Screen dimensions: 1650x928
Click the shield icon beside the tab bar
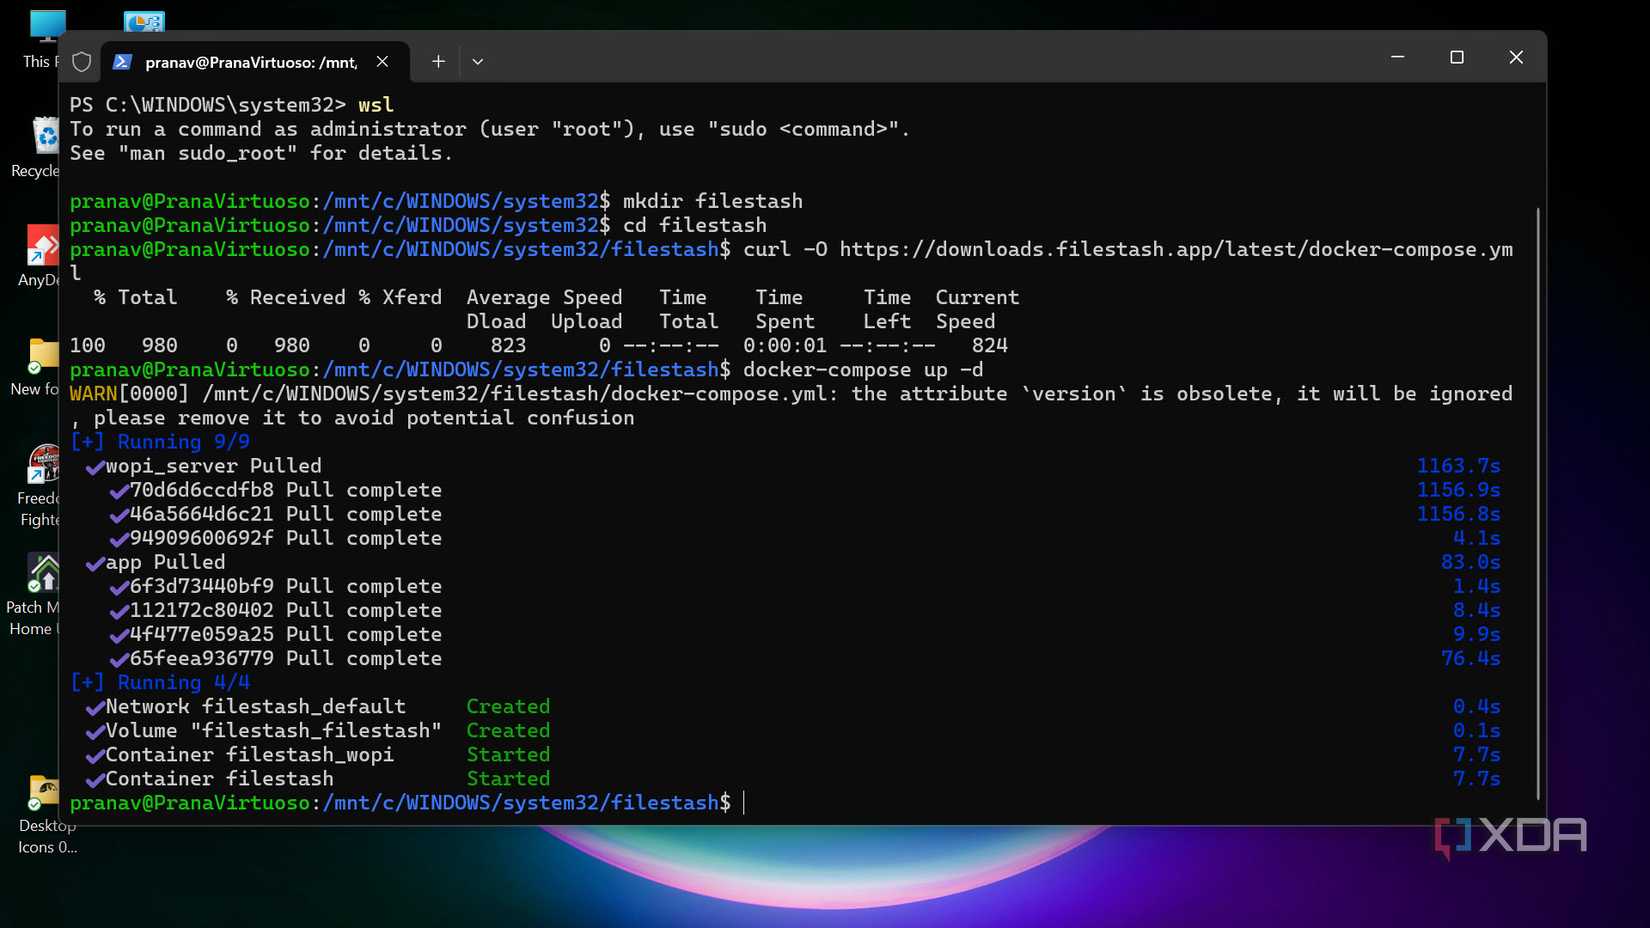(81, 61)
